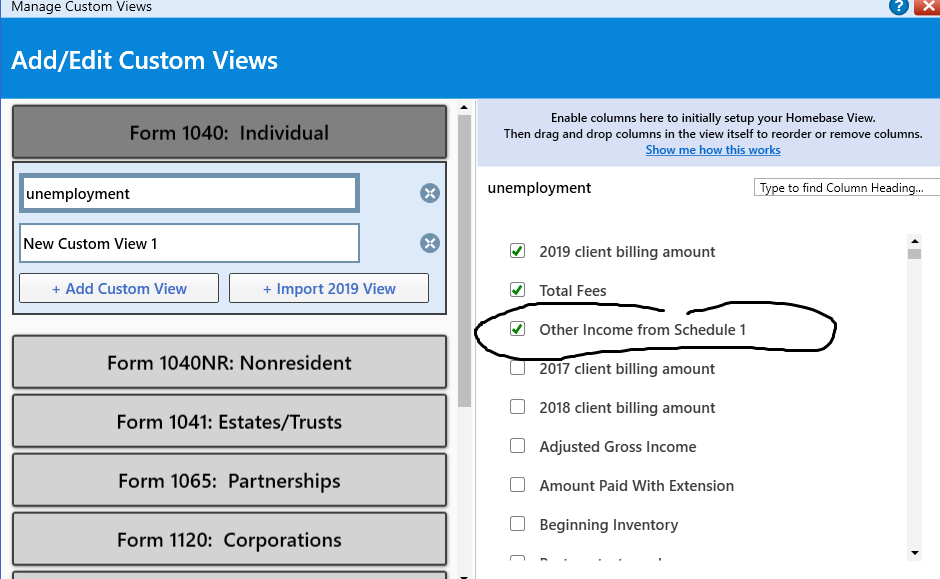Click the + Import 2019 View button
940x579 pixels.
329,288
